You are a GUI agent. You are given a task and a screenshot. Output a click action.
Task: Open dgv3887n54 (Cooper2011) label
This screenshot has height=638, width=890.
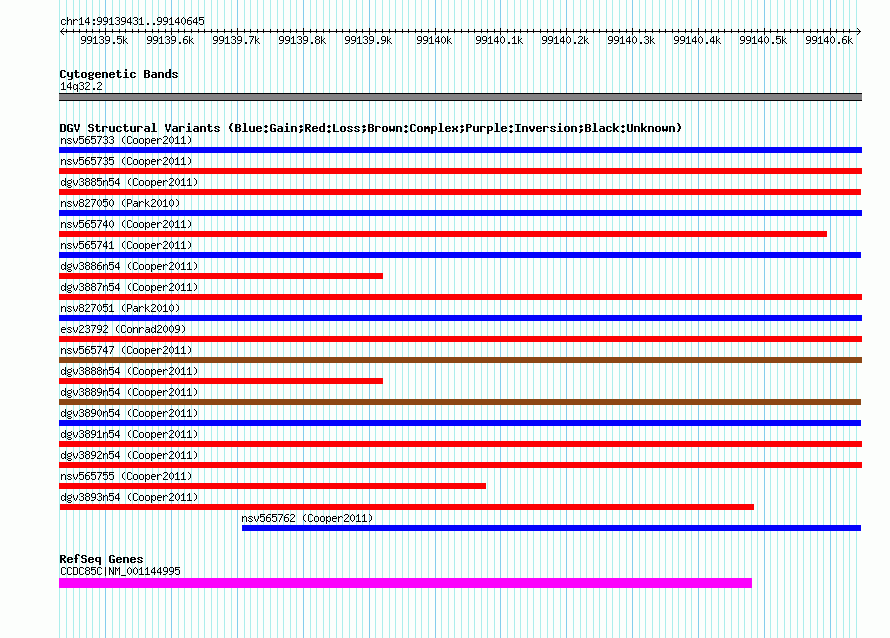point(129,287)
